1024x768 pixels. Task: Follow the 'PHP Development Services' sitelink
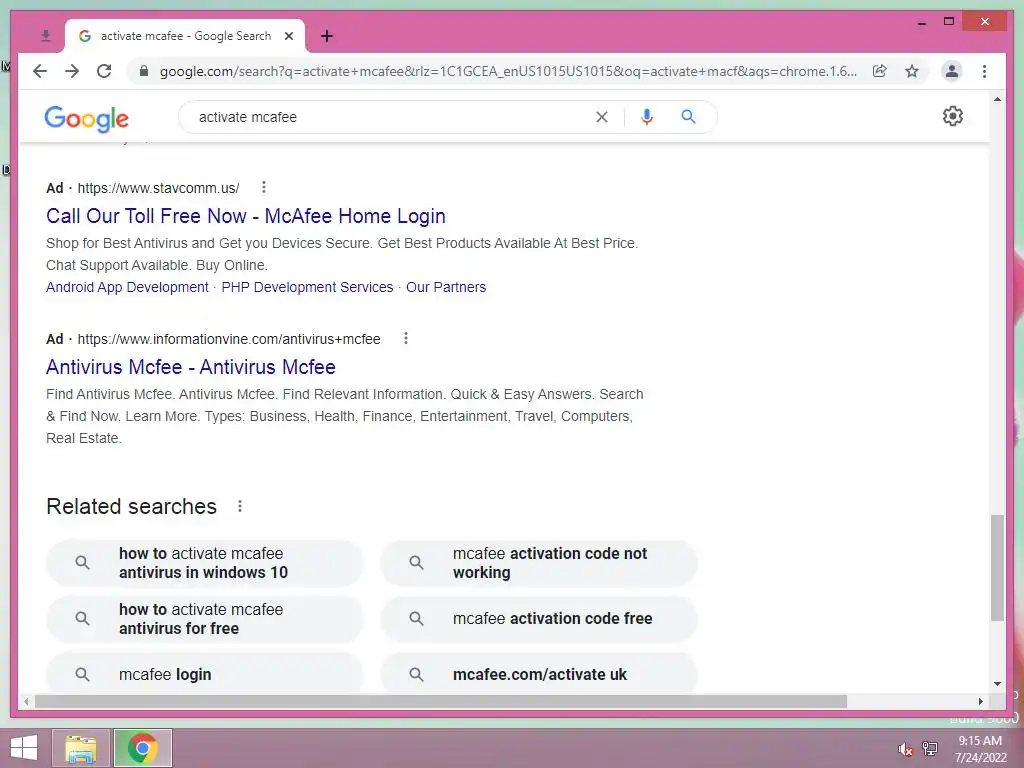[x=307, y=287]
